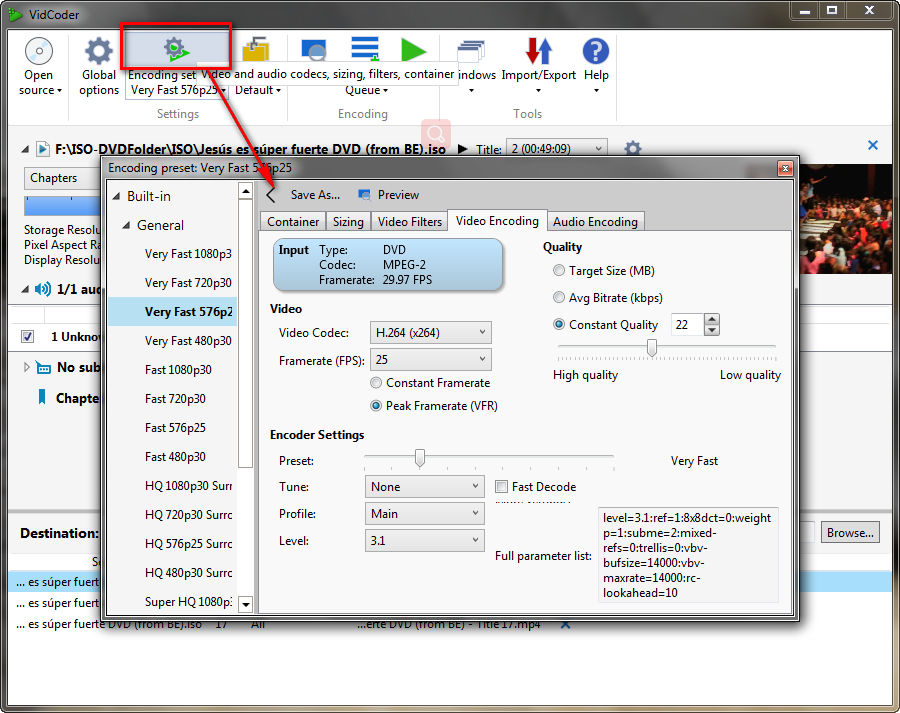The height and width of the screenshot is (713, 900).
Task: Open Framerate (FPS) dropdown
Action: [x=430, y=360]
